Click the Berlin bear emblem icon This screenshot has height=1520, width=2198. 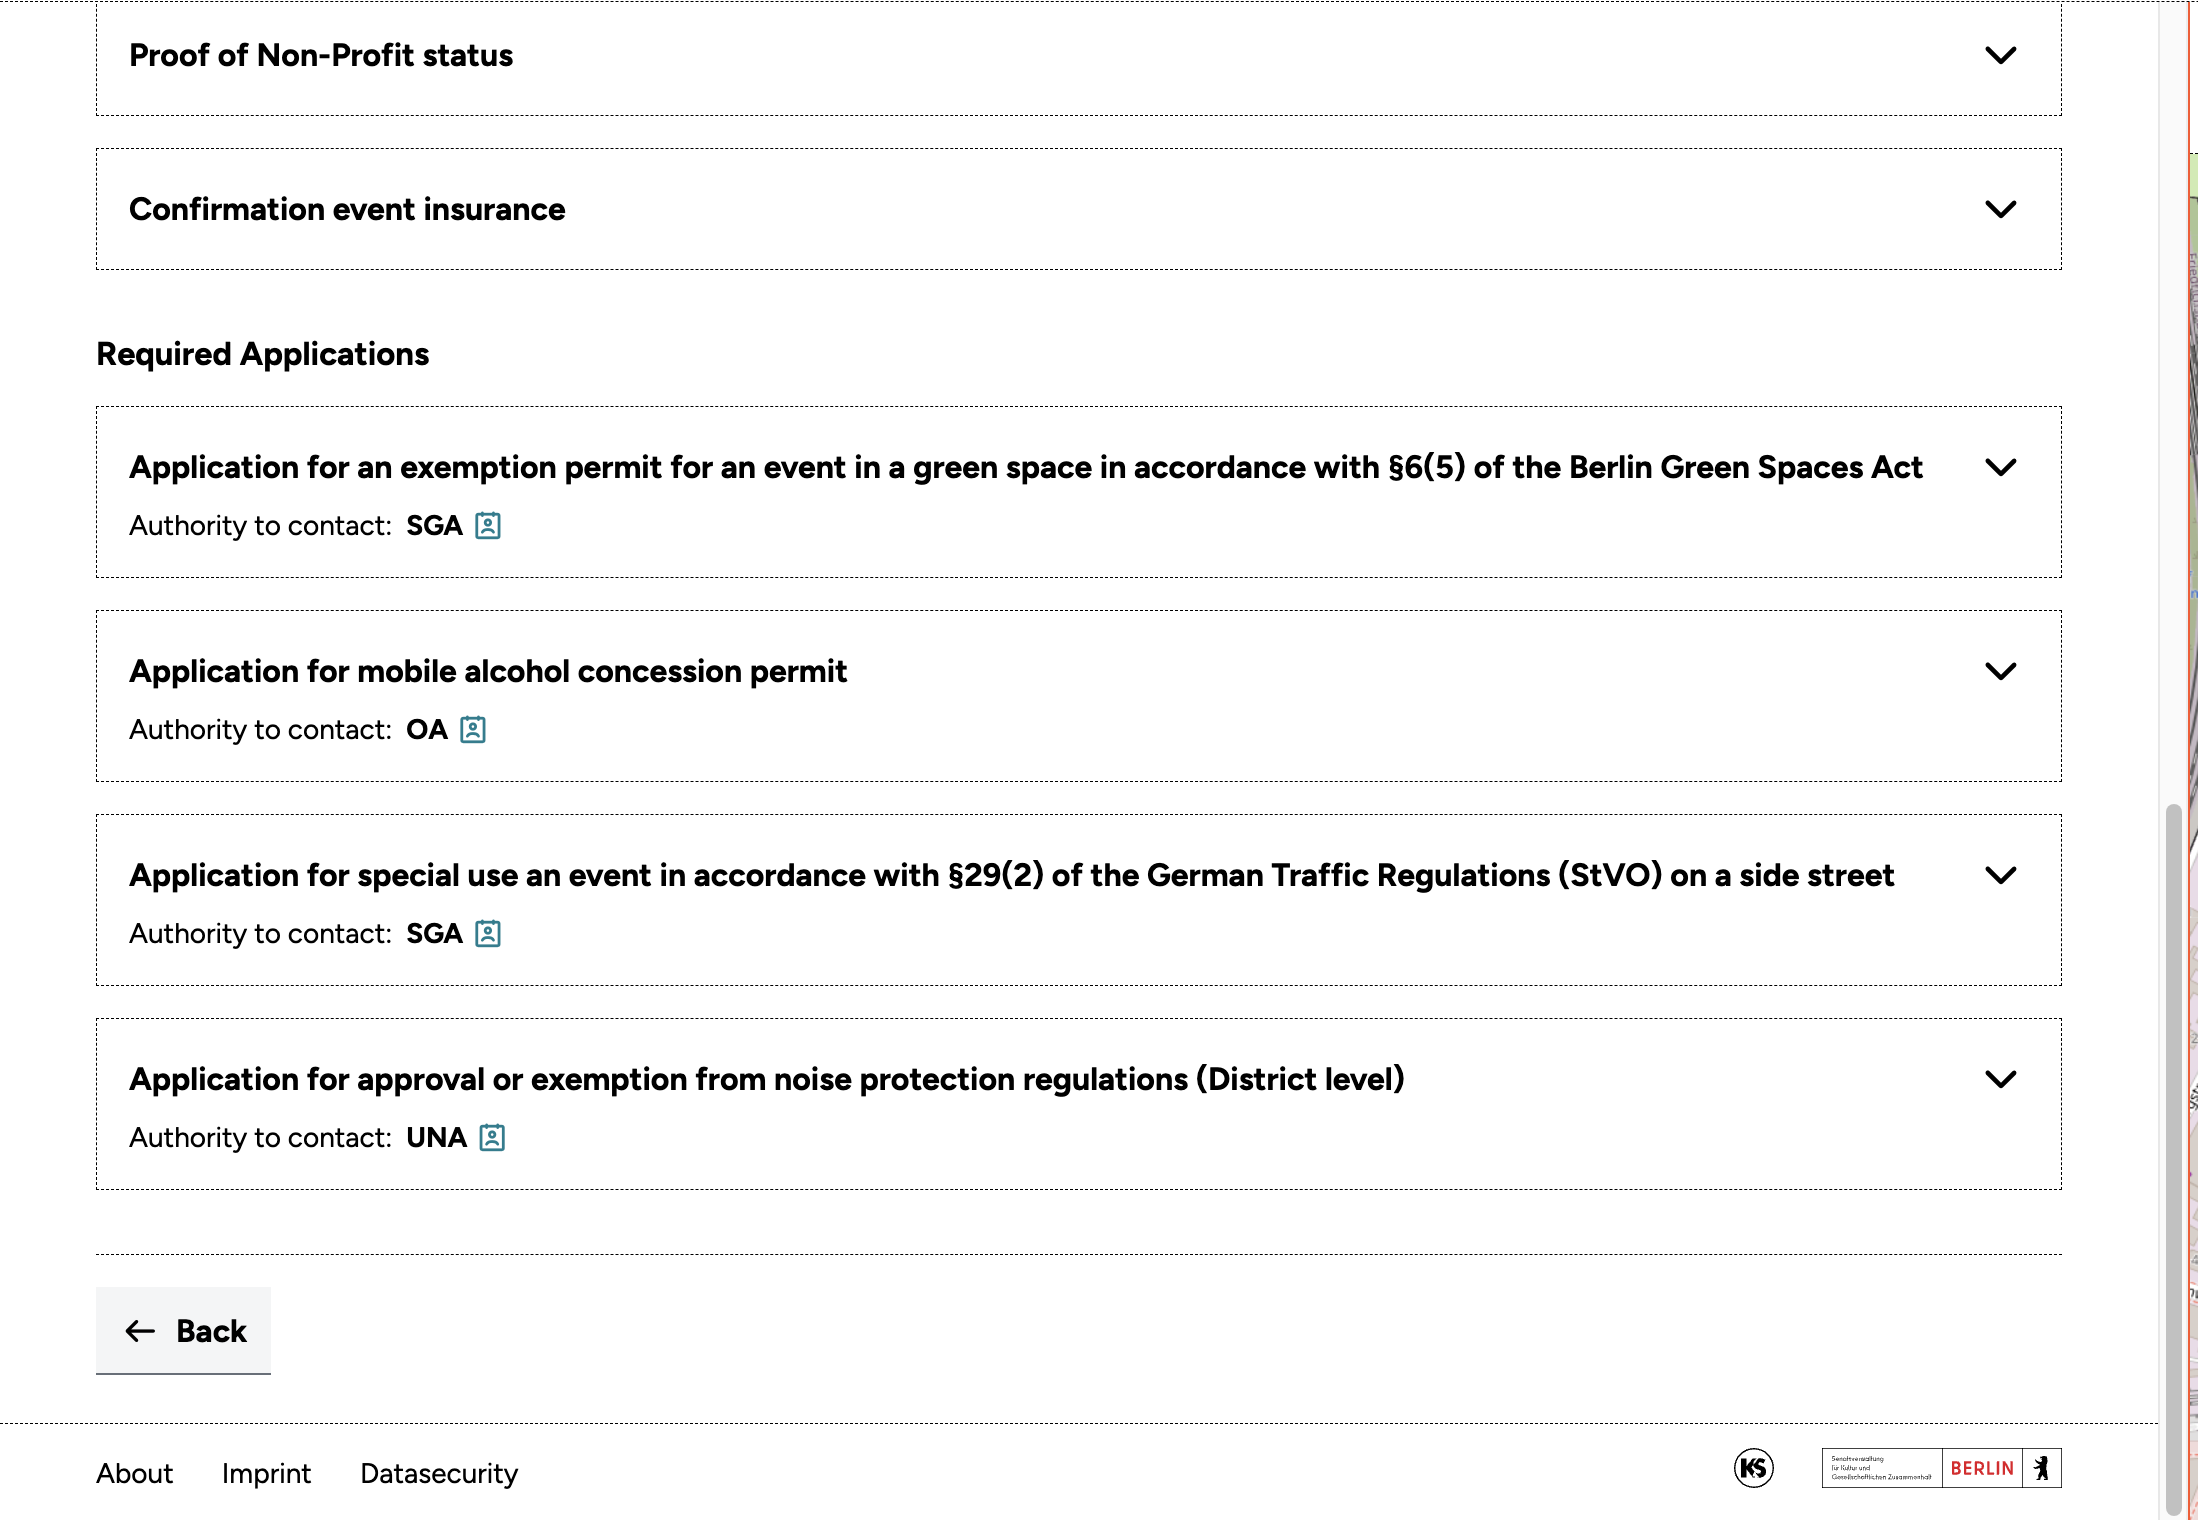point(2042,1468)
